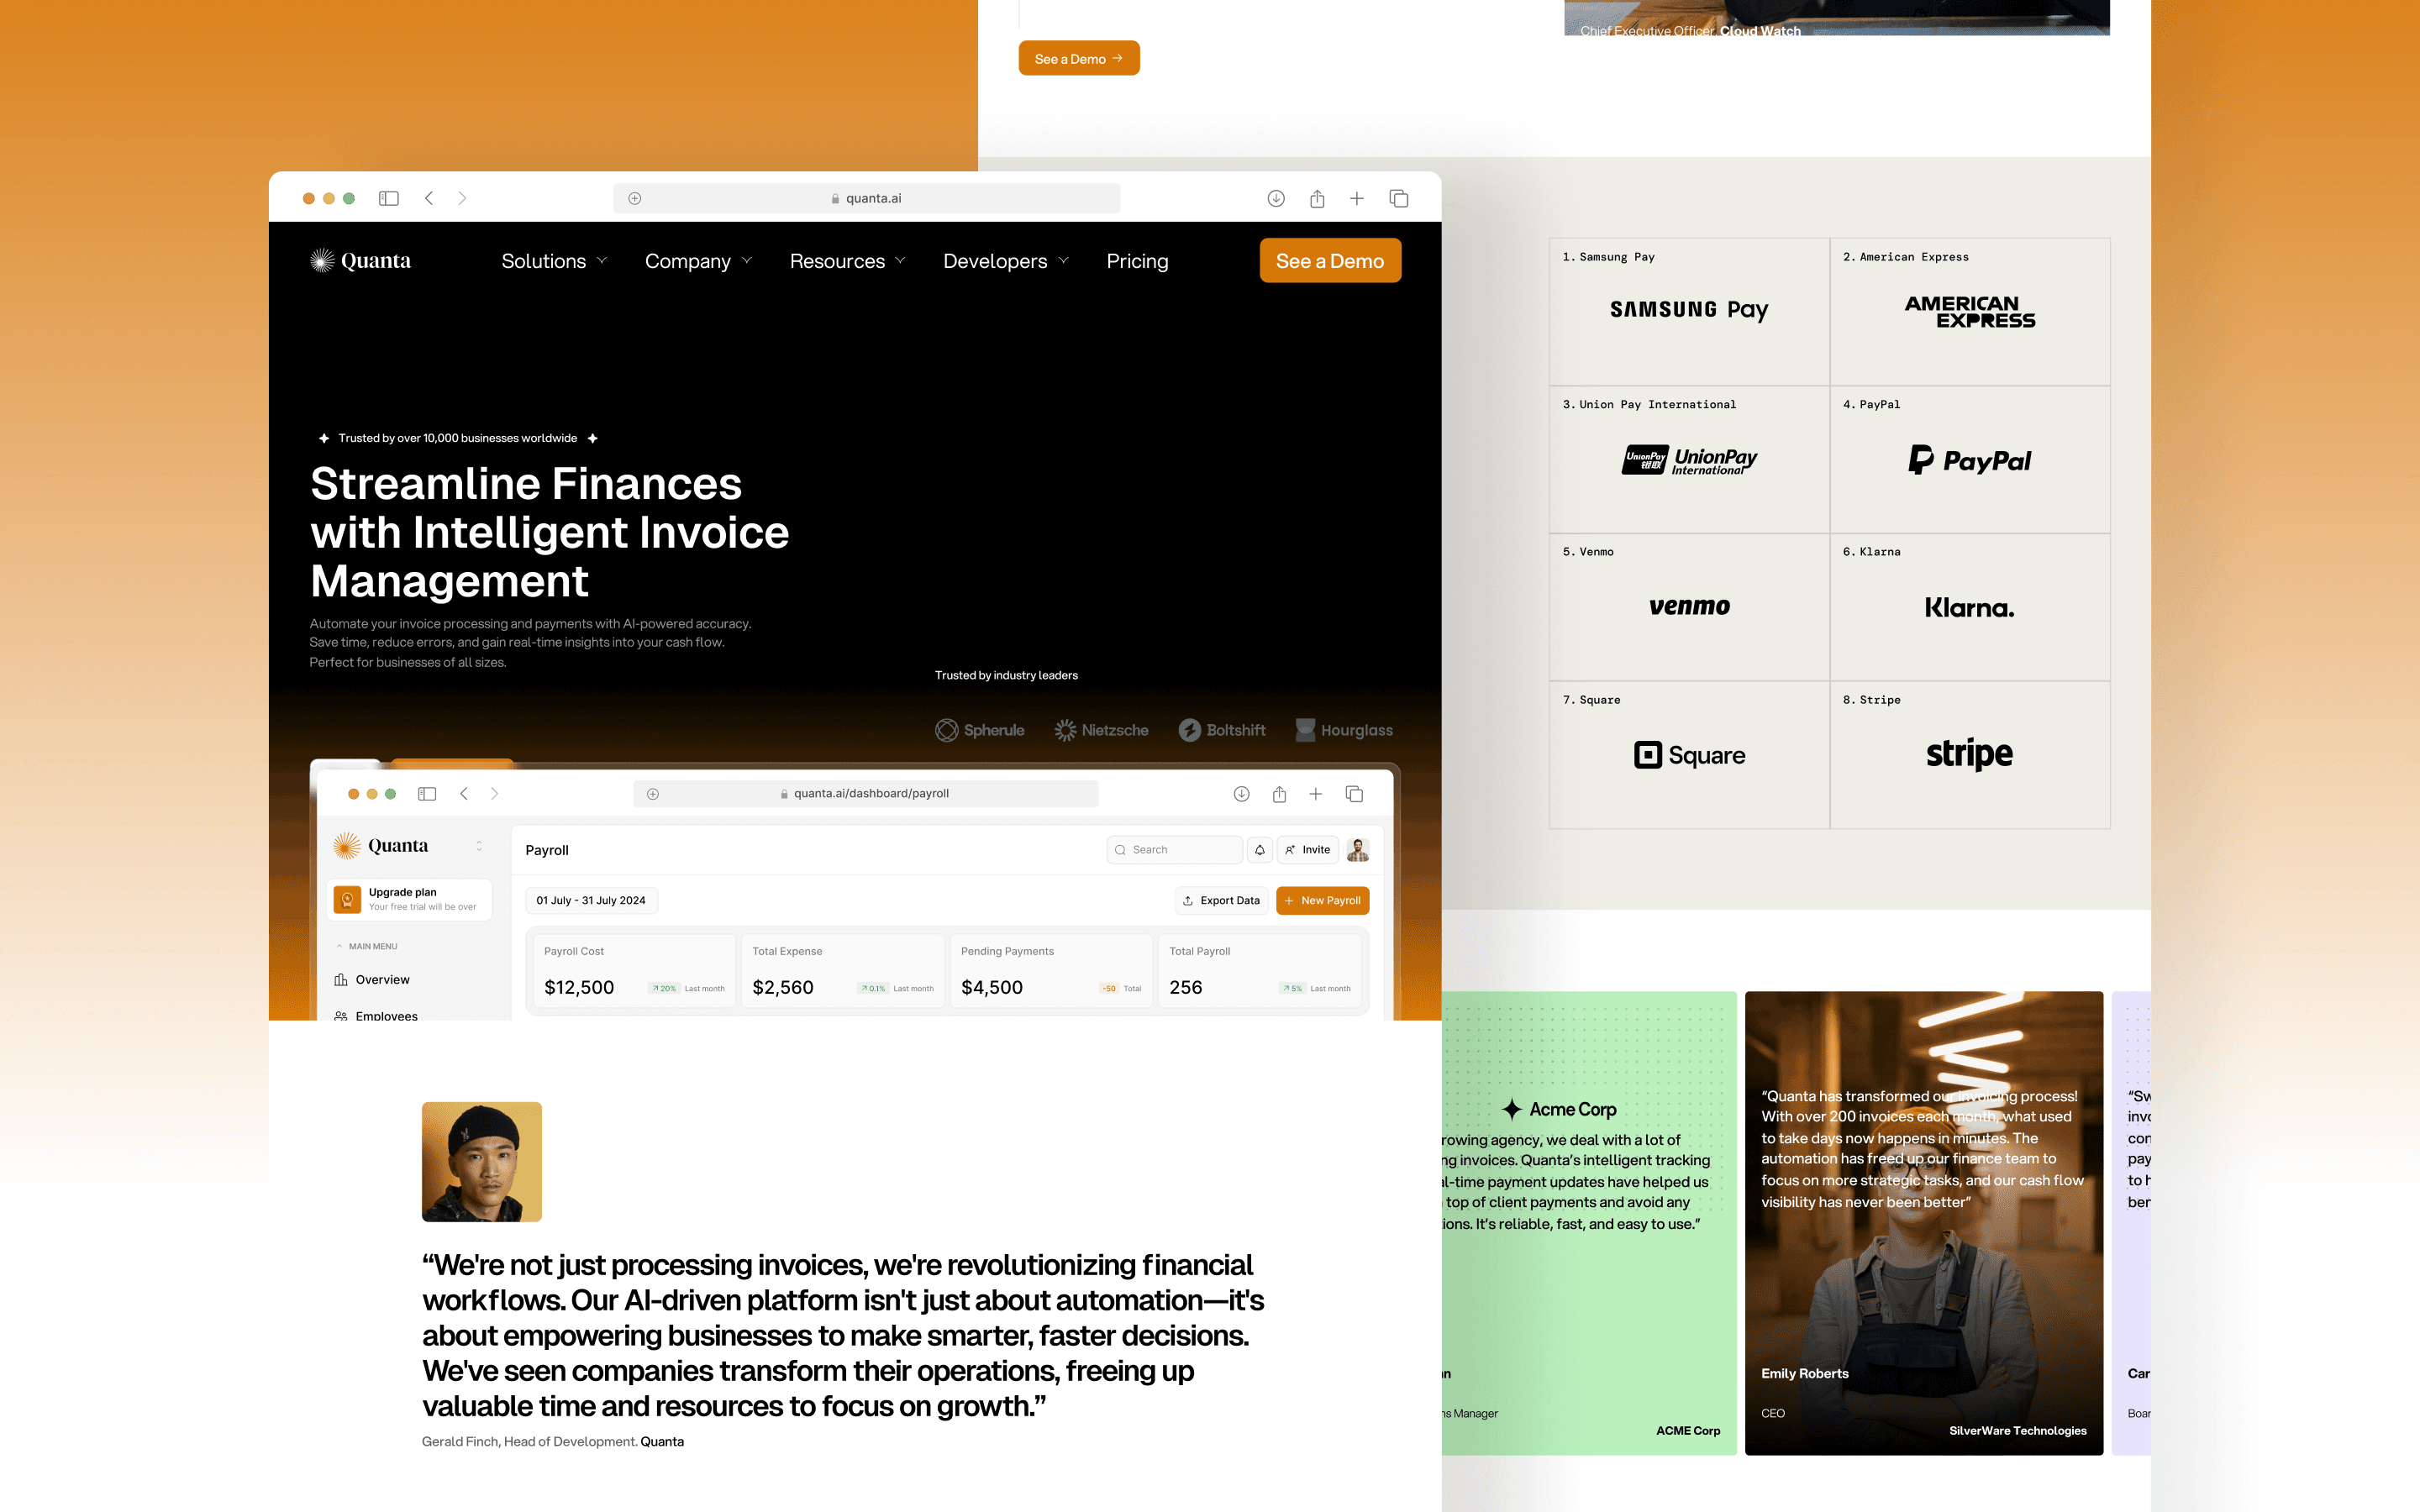The width and height of the screenshot is (2420, 1512).
Task: Click Payroll Cost $12,500 card
Action: [x=634, y=971]
